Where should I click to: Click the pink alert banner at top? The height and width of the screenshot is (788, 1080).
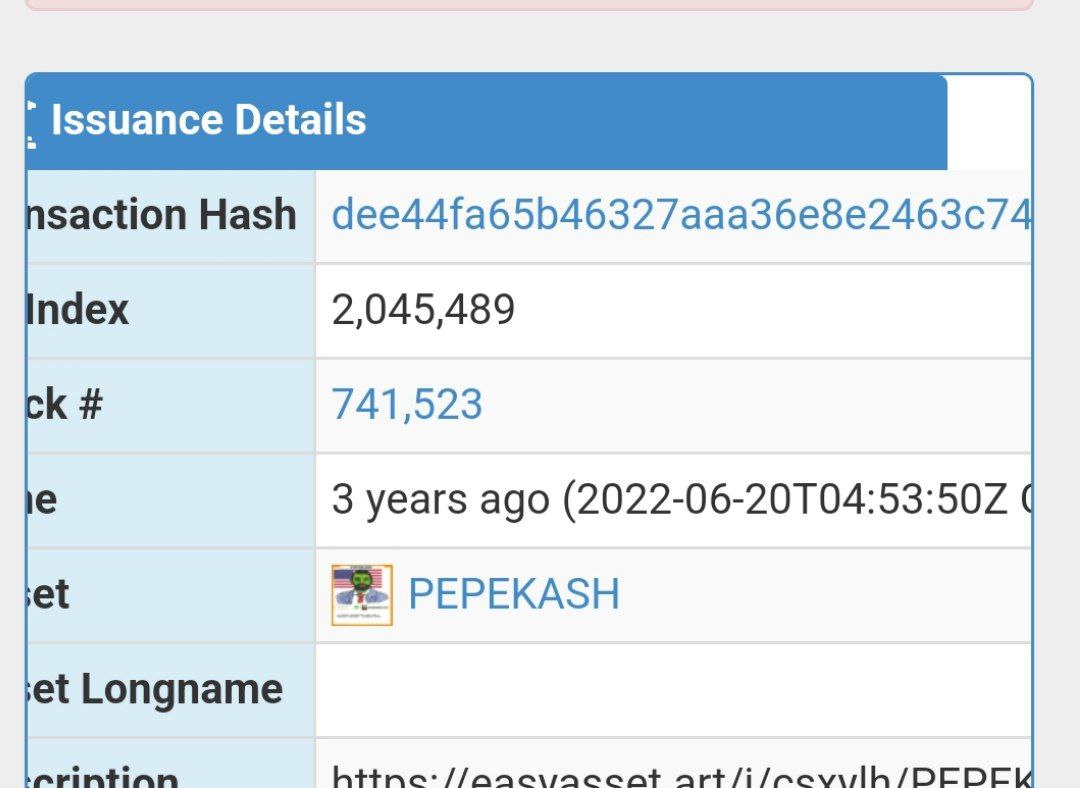(x=529, y=4)
